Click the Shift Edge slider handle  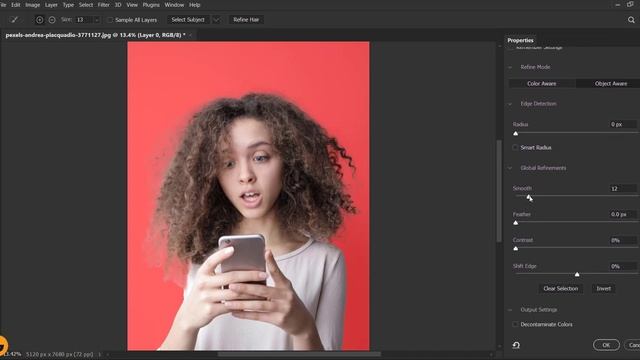[x=577, y=275]
